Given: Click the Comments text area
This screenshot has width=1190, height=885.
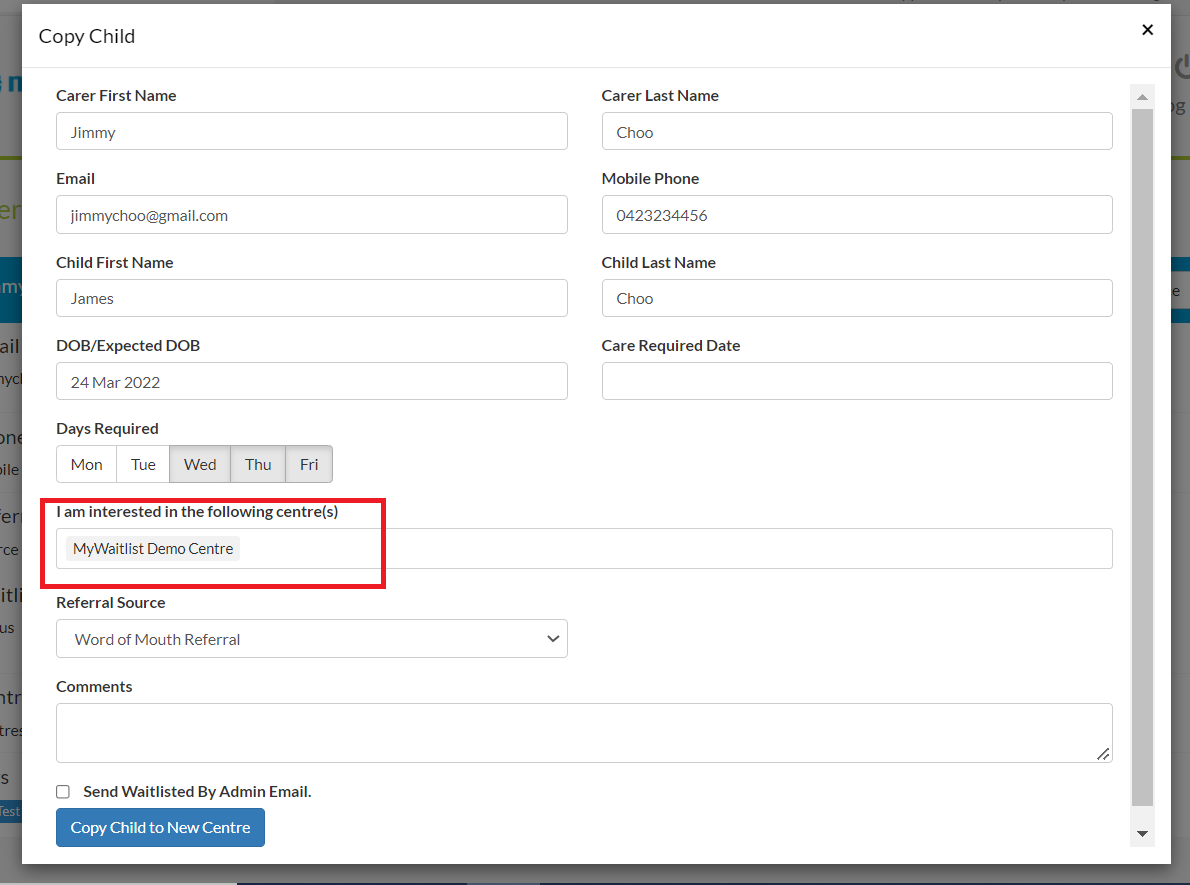Looking at the screenshot, I should [x=584, y=733].
